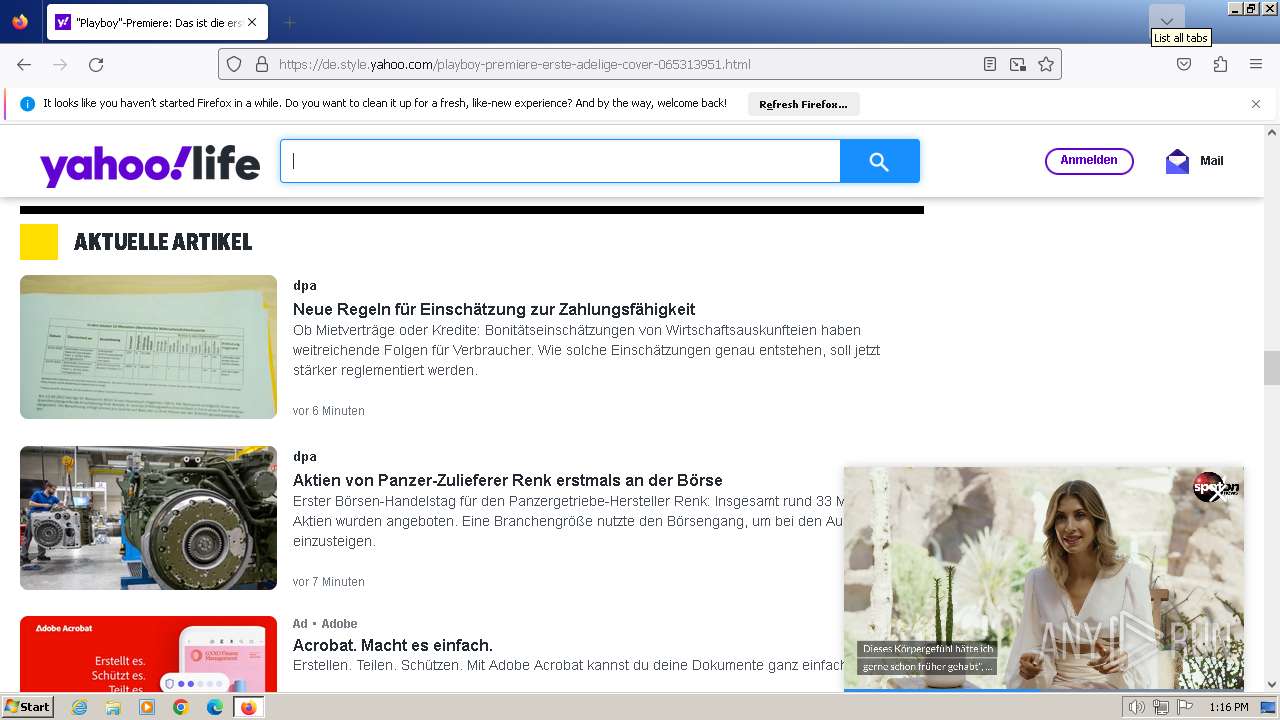Screen dimensions: 1280x720
Task: Open the extensions puzzle icon
Action: coord(1220,64)
